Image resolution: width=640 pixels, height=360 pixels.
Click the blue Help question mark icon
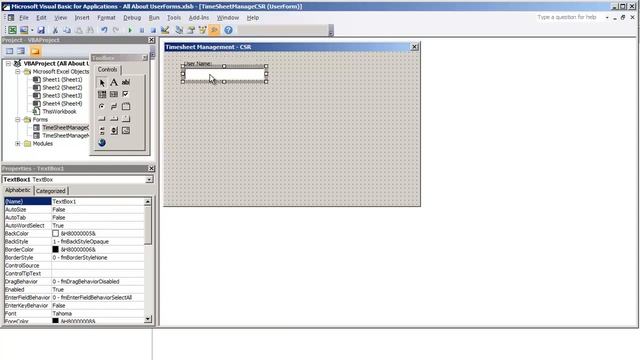228,30
